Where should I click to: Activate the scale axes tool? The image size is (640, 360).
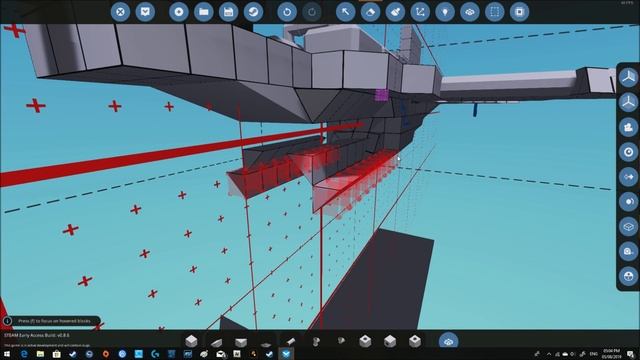click(x=420, y=12)
